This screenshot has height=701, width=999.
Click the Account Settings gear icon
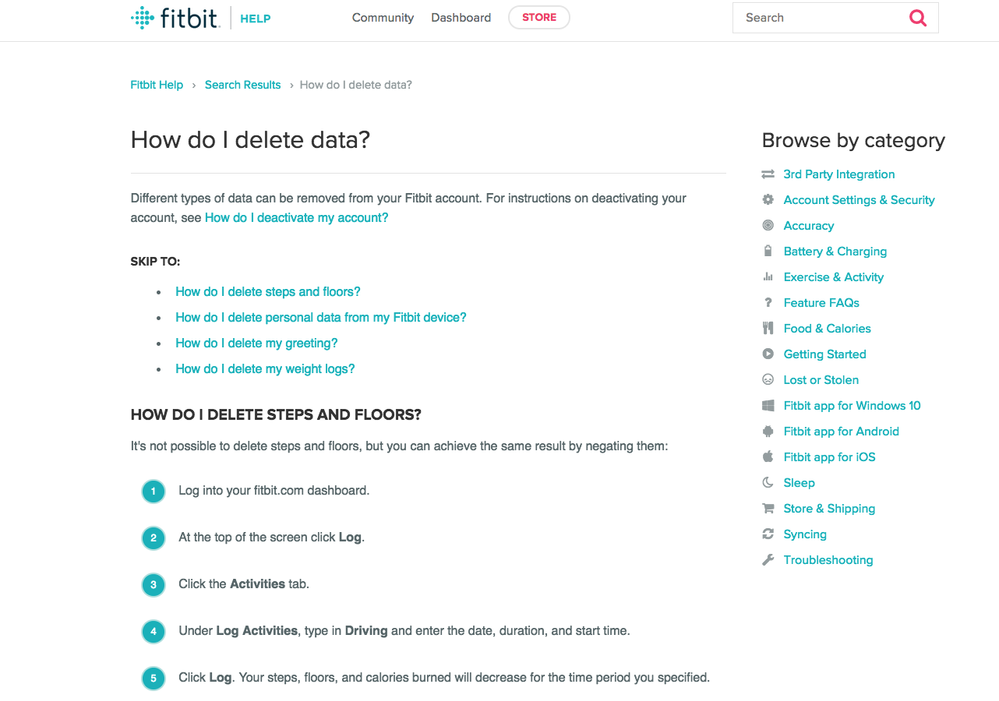click(x=768, y=200)
